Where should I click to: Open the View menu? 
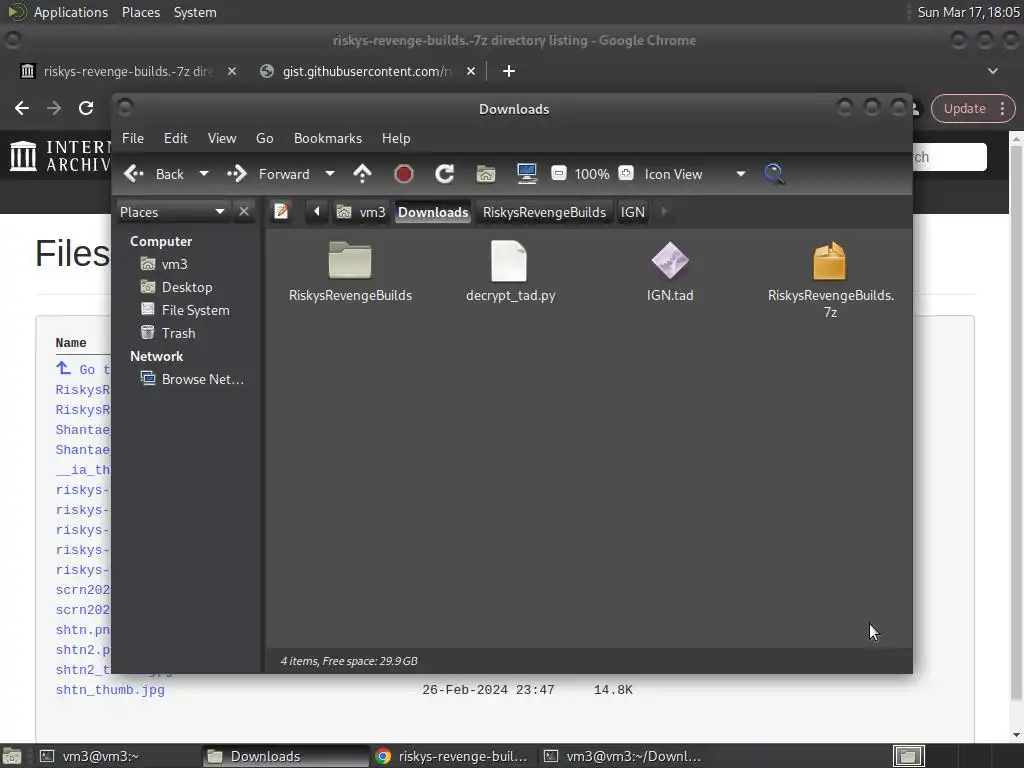pyautogui.click(x=222, y=138)
